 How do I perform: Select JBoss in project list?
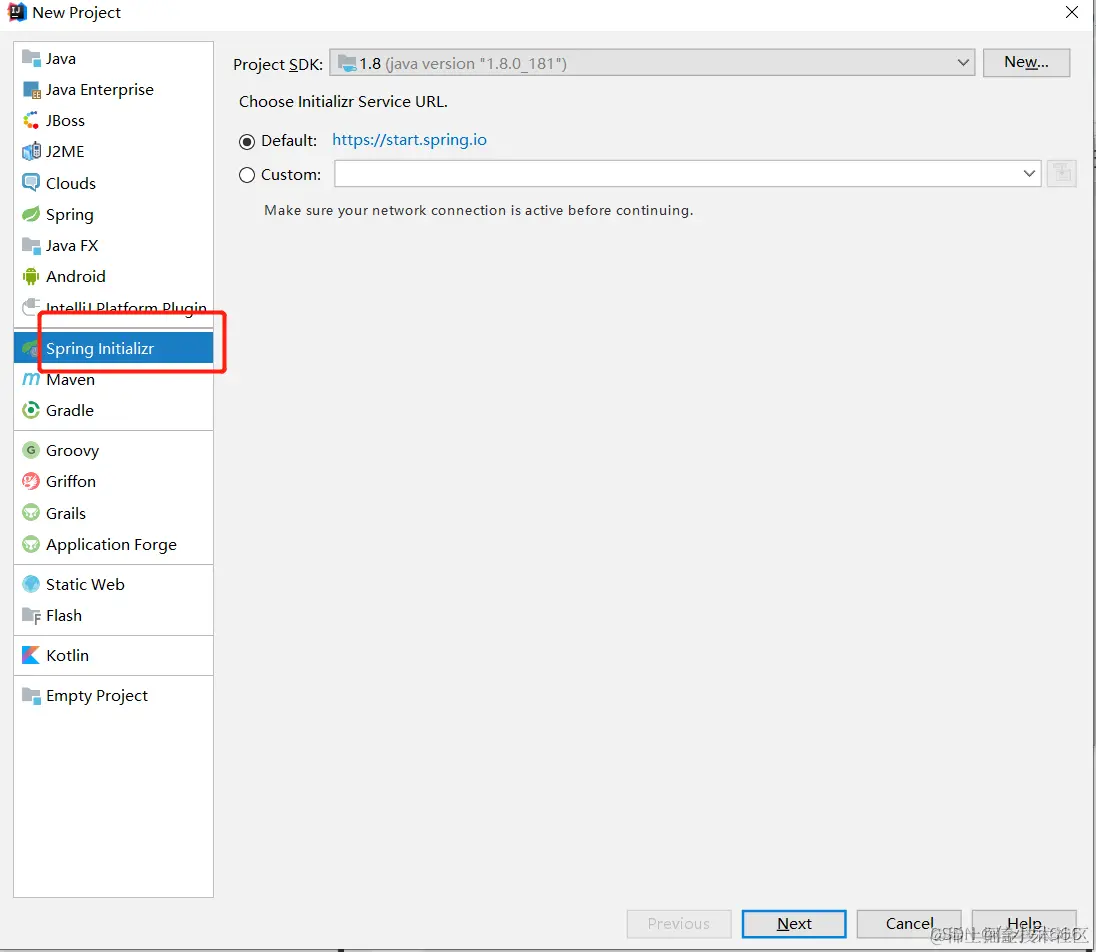[x=113, y=120]
